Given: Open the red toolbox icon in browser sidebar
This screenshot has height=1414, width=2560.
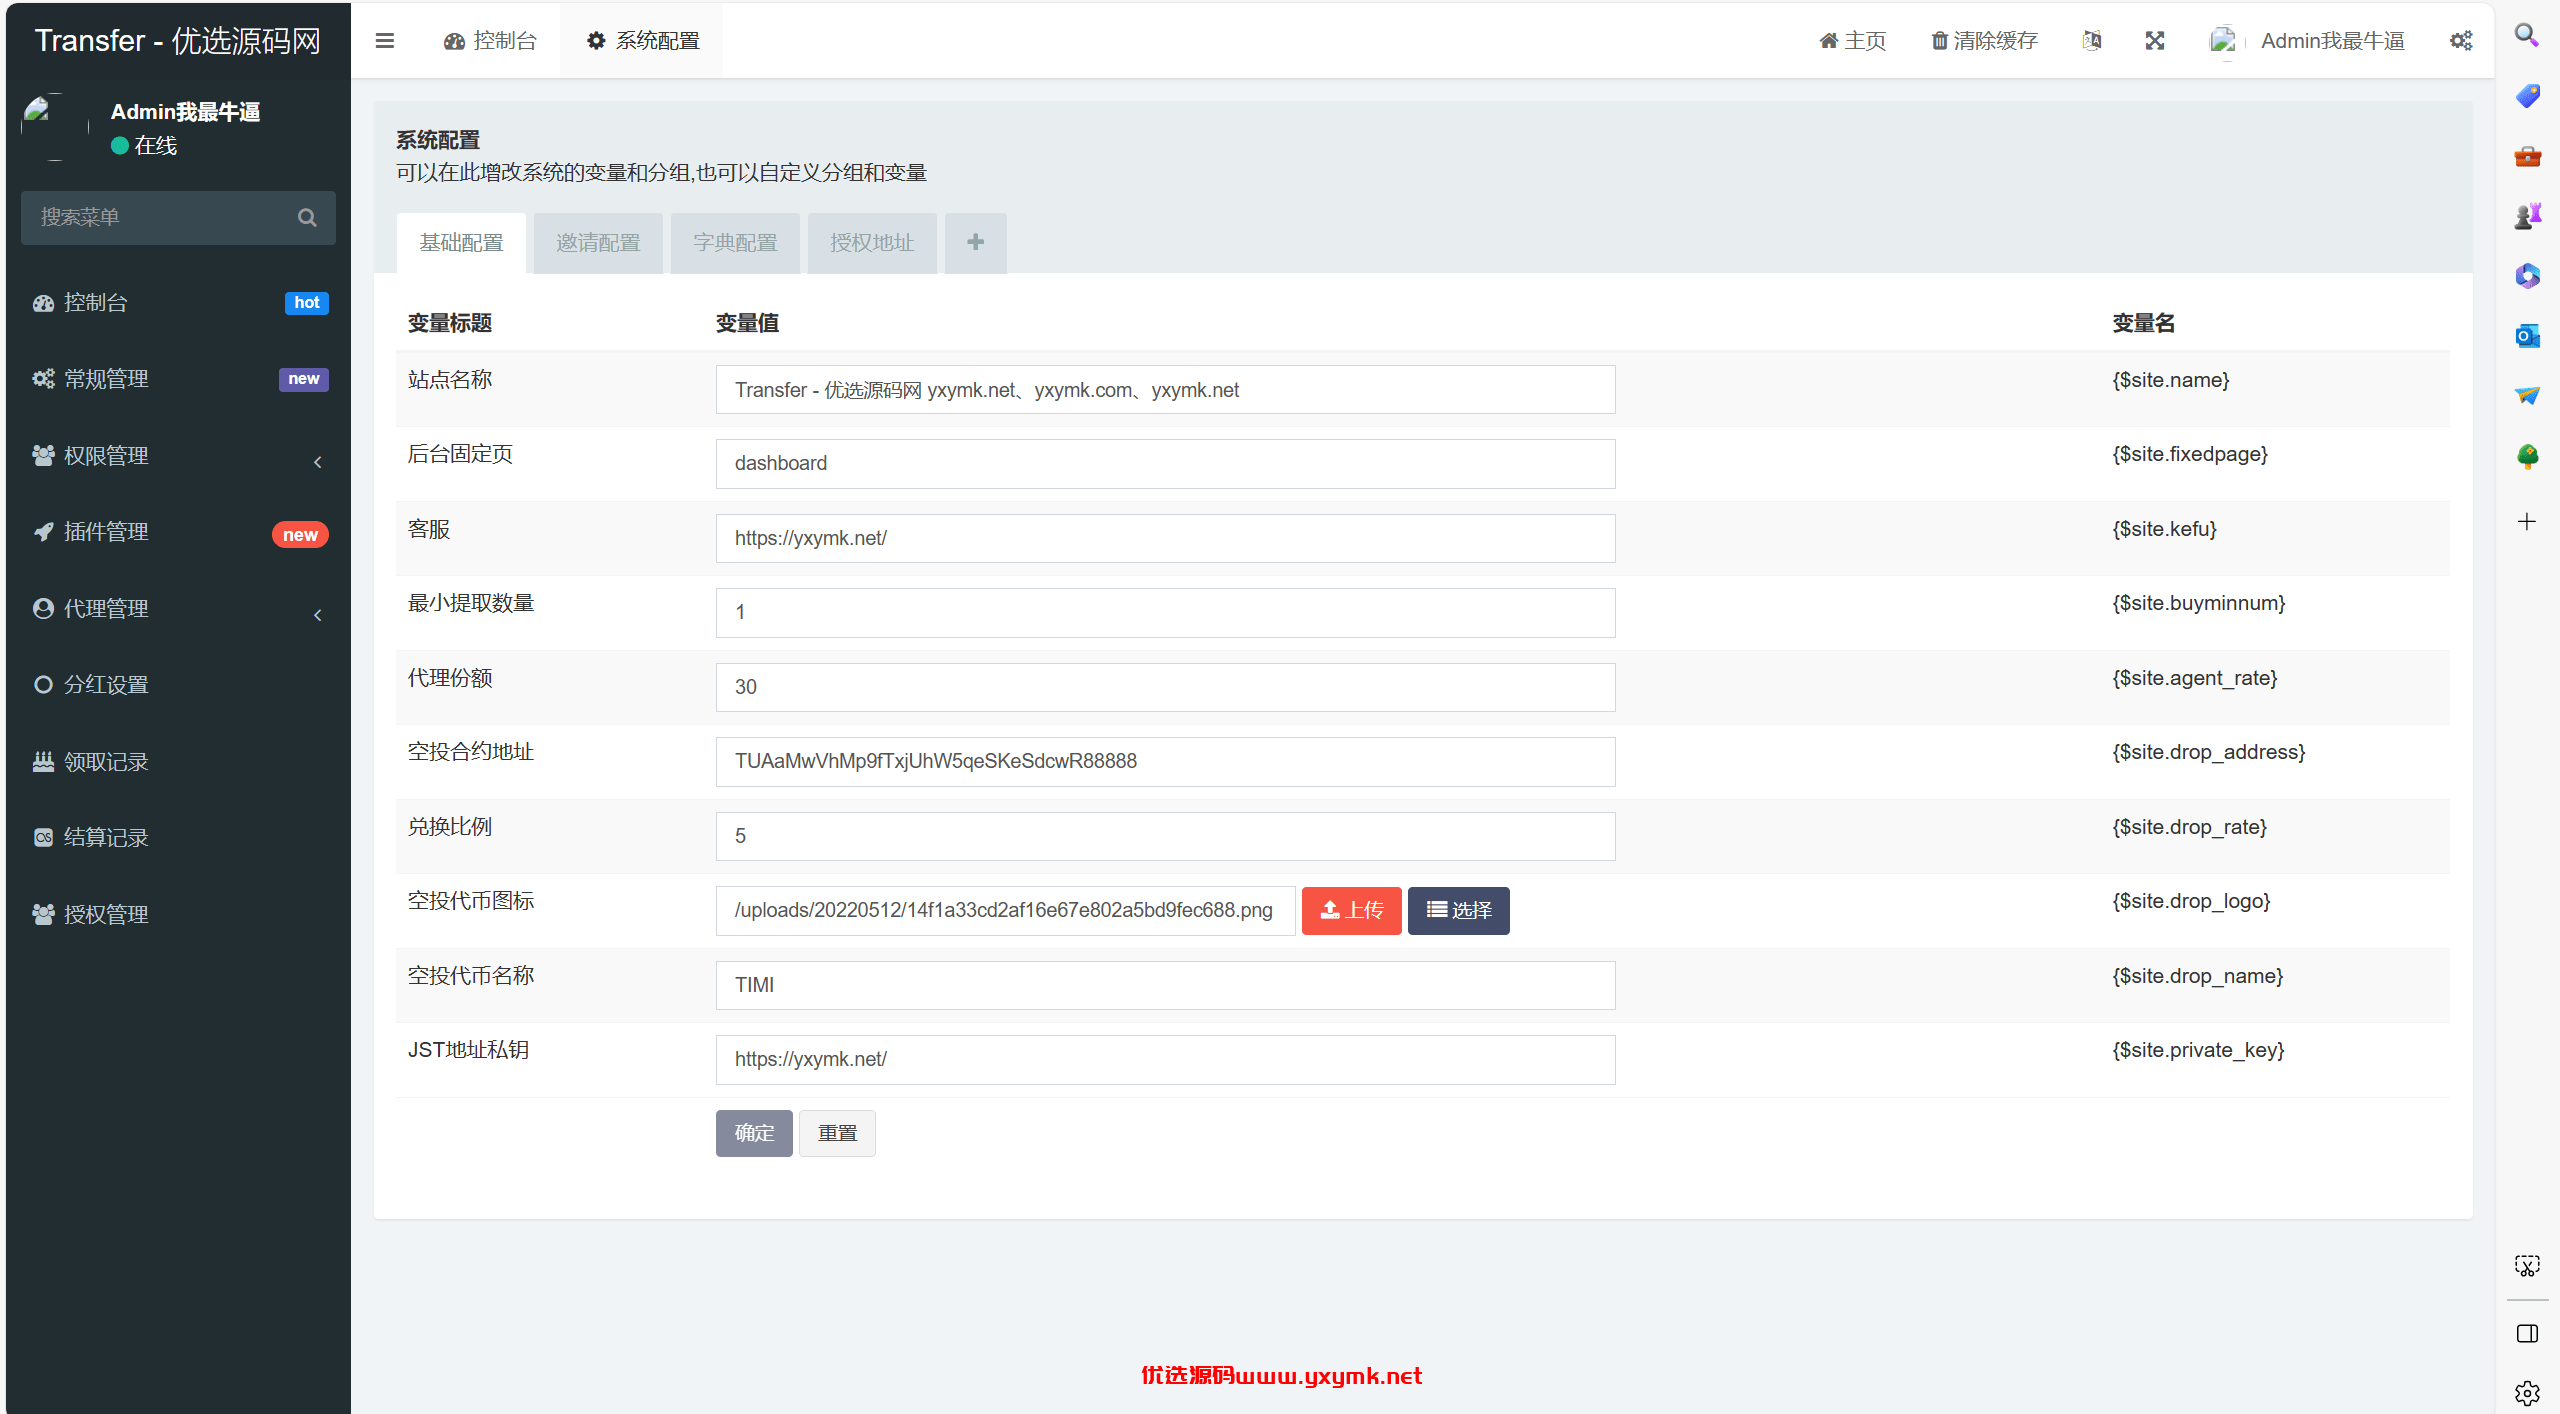Looking at the screenshot, I should pyautogui.click(x=2527, y=156).
